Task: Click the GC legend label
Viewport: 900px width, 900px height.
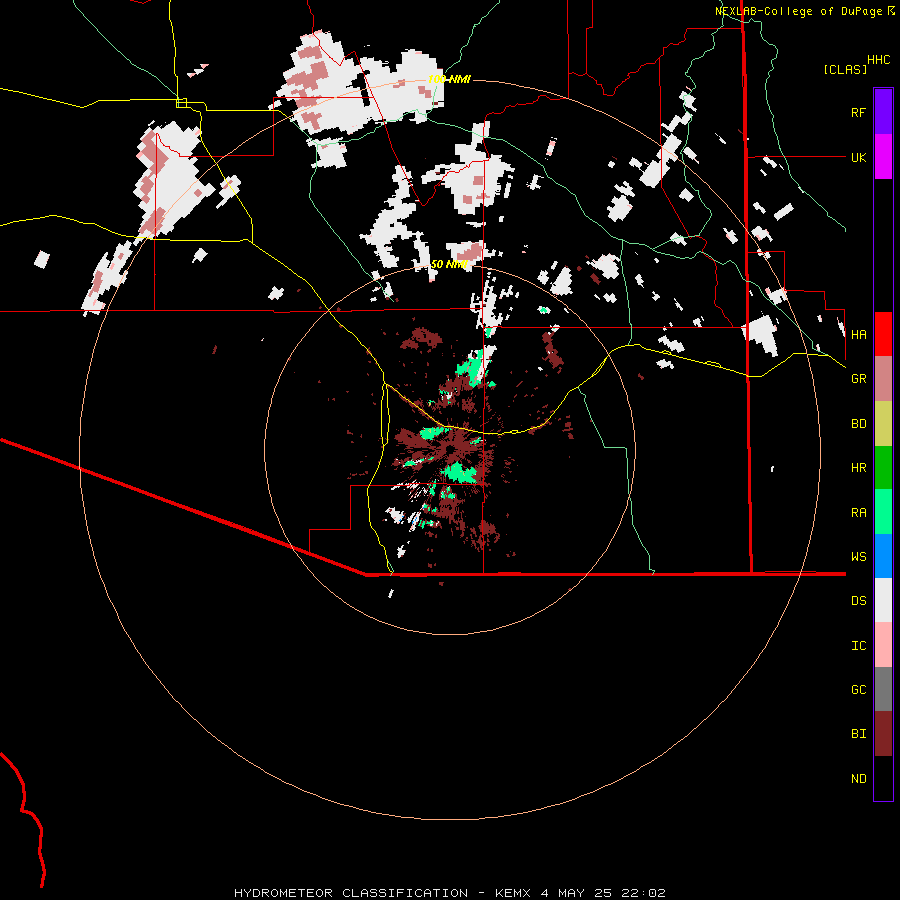Action: click(x=858, y=690)
